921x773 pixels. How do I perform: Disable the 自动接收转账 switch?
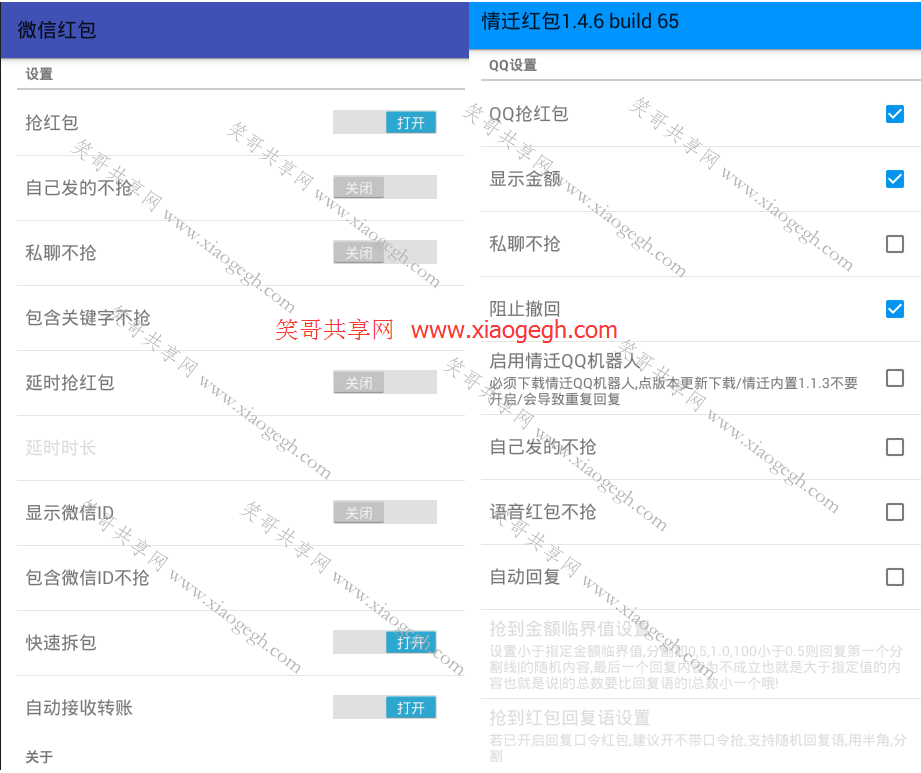pyautogui.click(x=385, y=707)
